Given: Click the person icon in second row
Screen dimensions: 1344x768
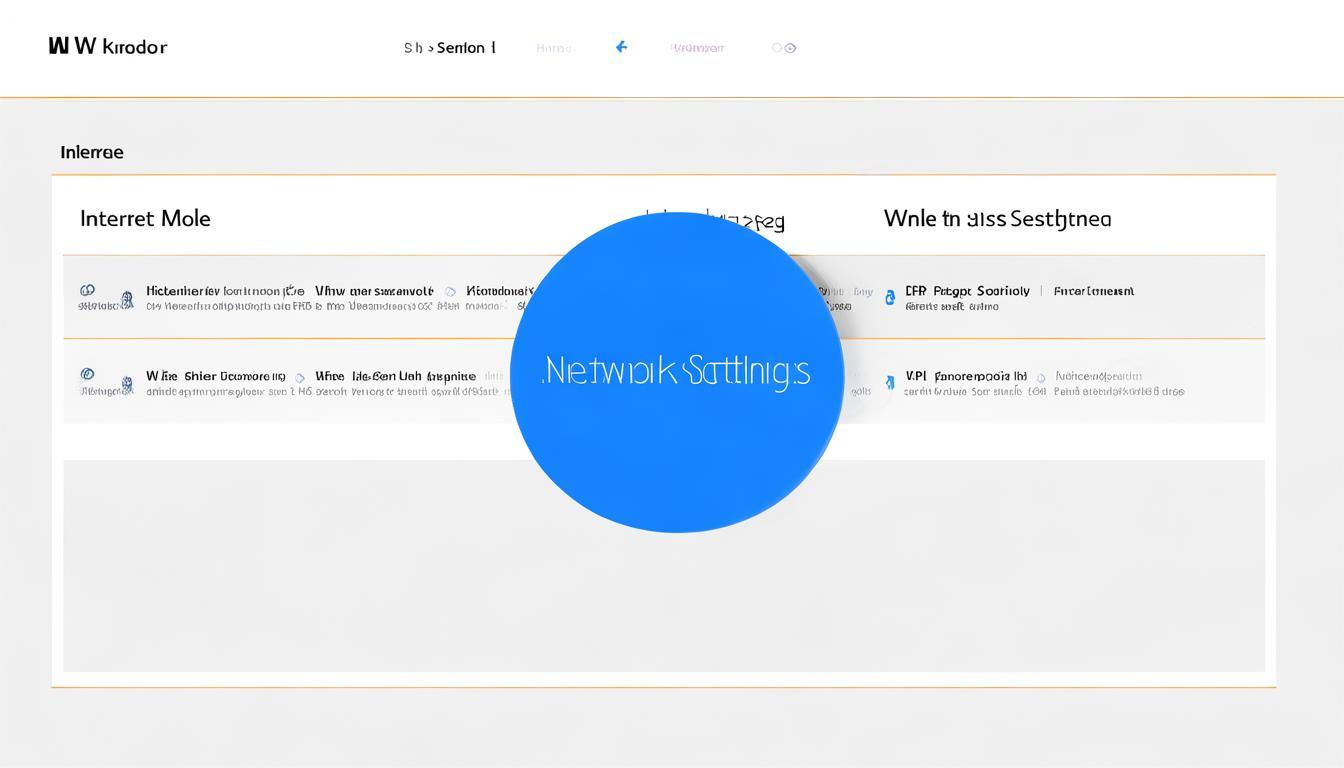Looking at the screenshot, I should [127, 382].
